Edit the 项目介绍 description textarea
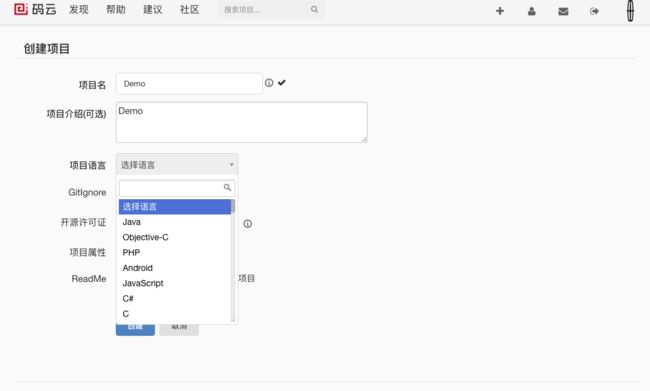 click(242, 123)
